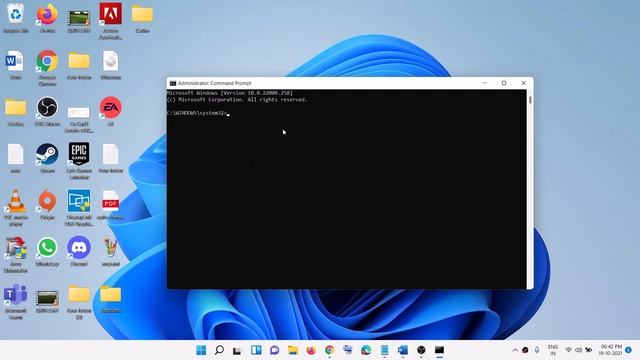640x360 pixels.
Task: Close the Administrator Command Prompt window
Action: [x=524, y=83]
